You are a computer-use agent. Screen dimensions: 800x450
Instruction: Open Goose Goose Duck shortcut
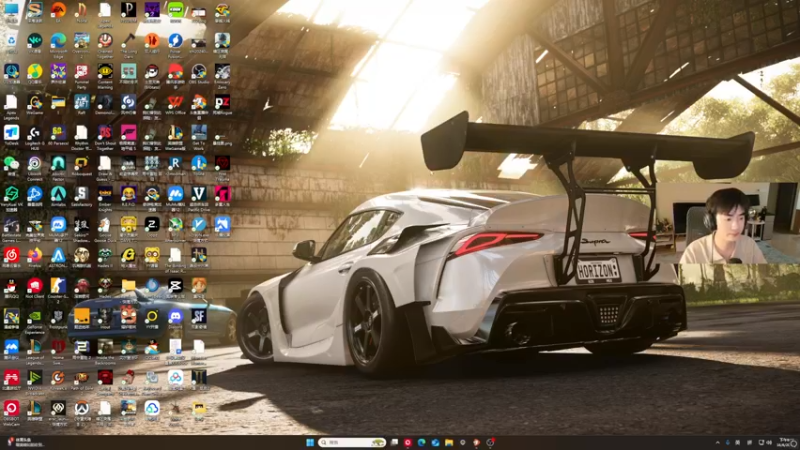pos(105,224)
